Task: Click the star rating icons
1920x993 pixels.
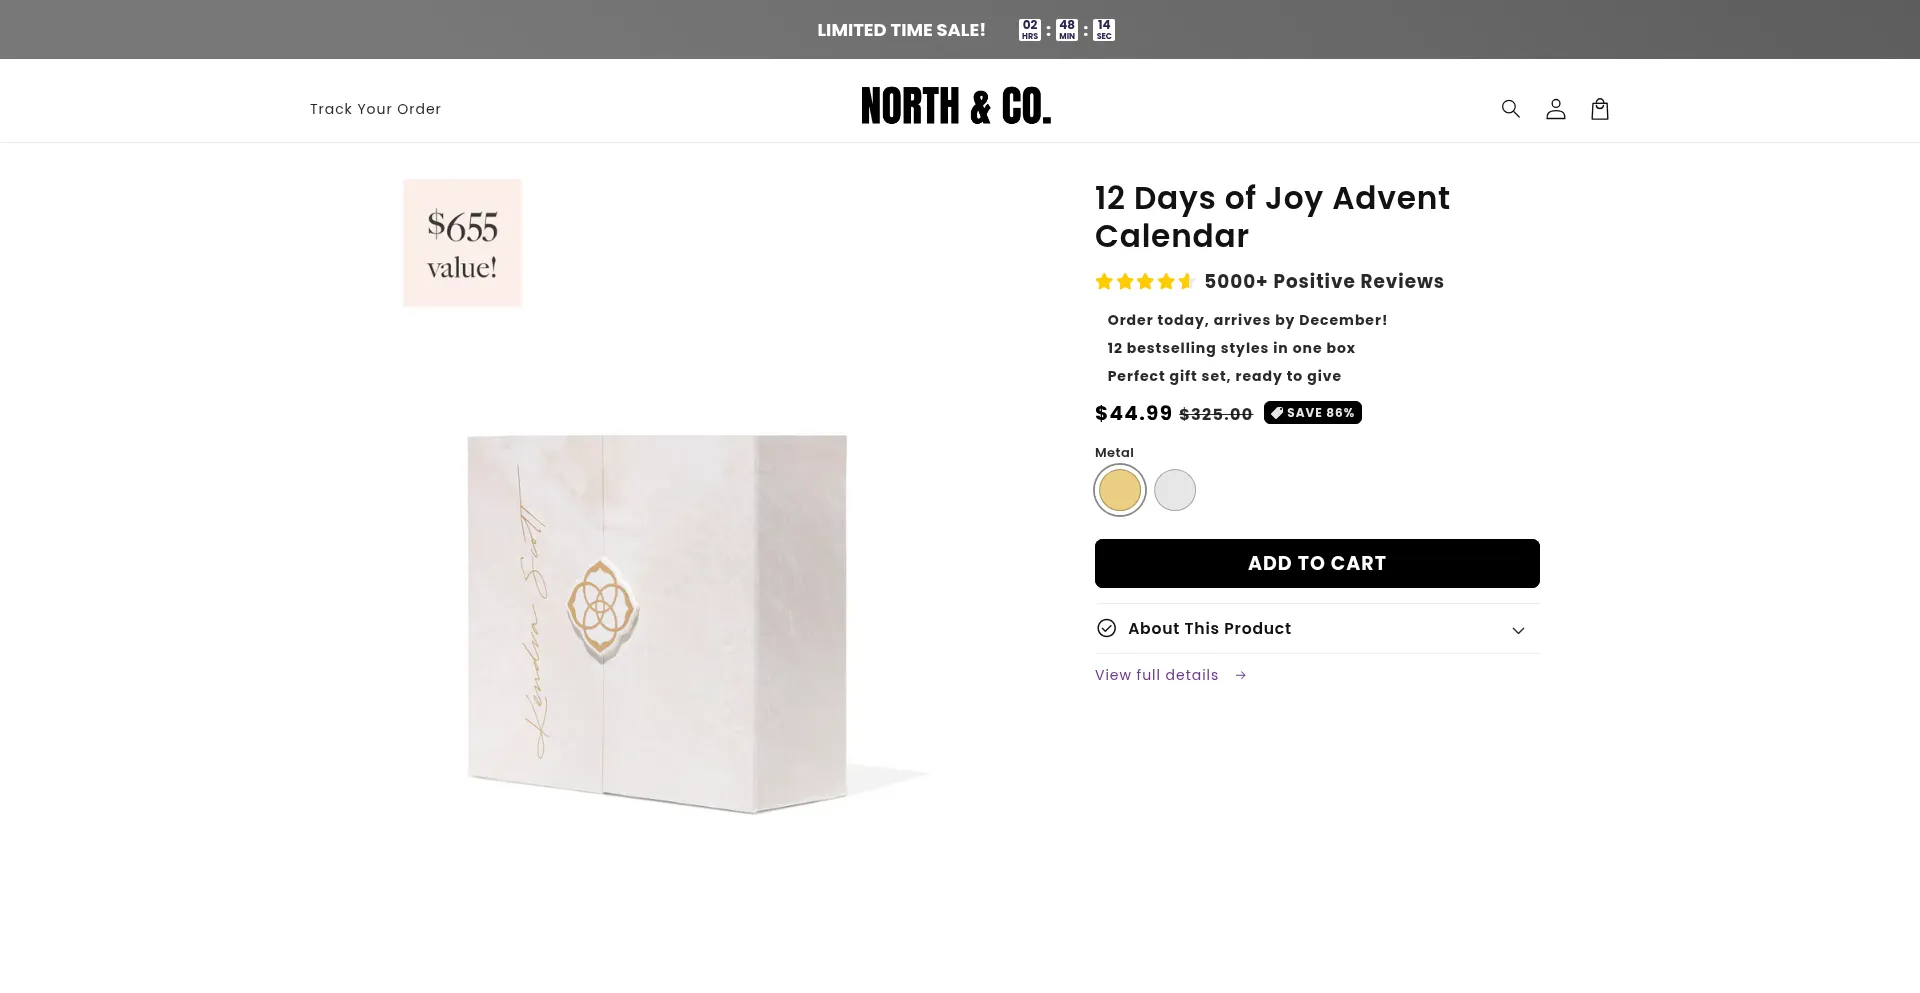Action: [1144, 282]
